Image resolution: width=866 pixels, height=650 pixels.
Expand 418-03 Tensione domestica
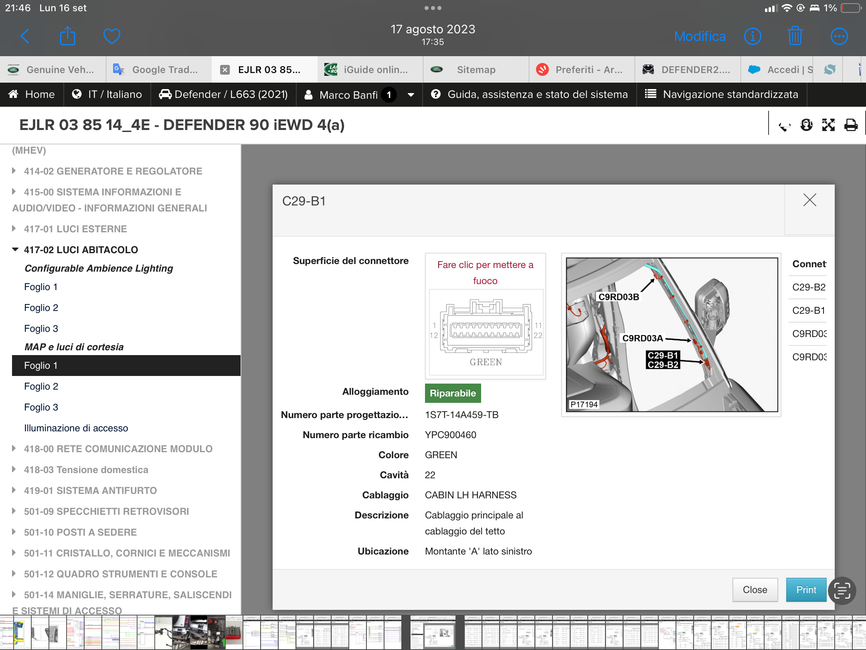coord(14,469)
